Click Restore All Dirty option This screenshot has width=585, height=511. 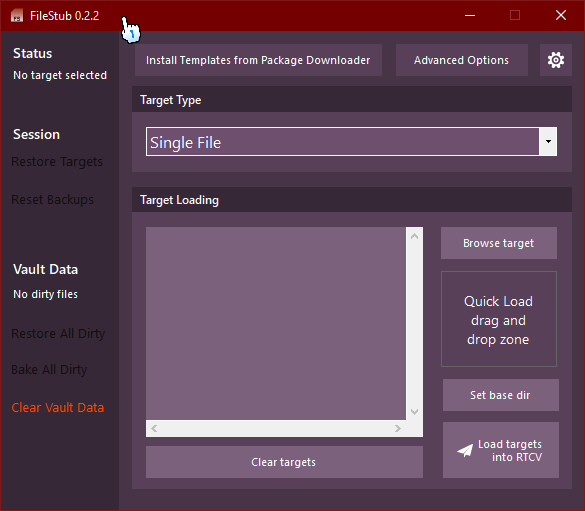58,333
